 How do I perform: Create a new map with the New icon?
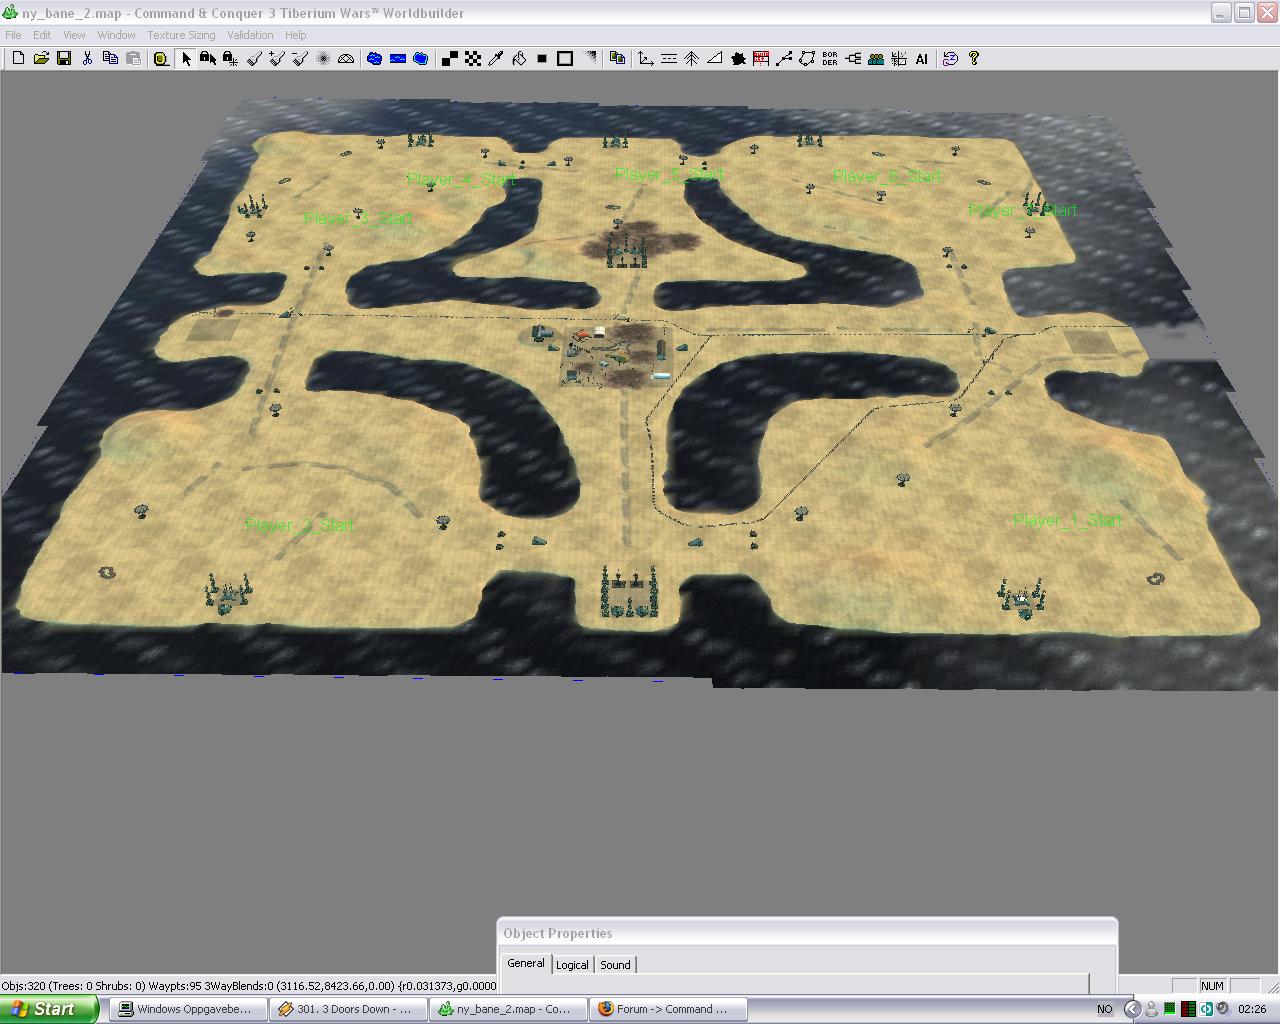click(x=18, y=59)
